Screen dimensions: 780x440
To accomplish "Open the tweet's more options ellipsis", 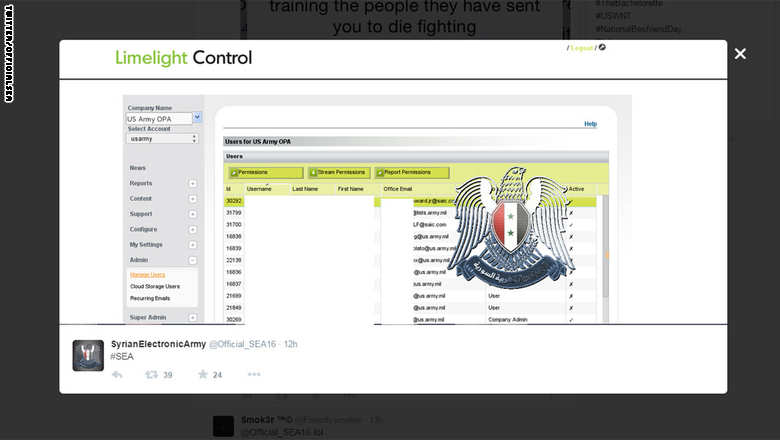I will point(254,375).
